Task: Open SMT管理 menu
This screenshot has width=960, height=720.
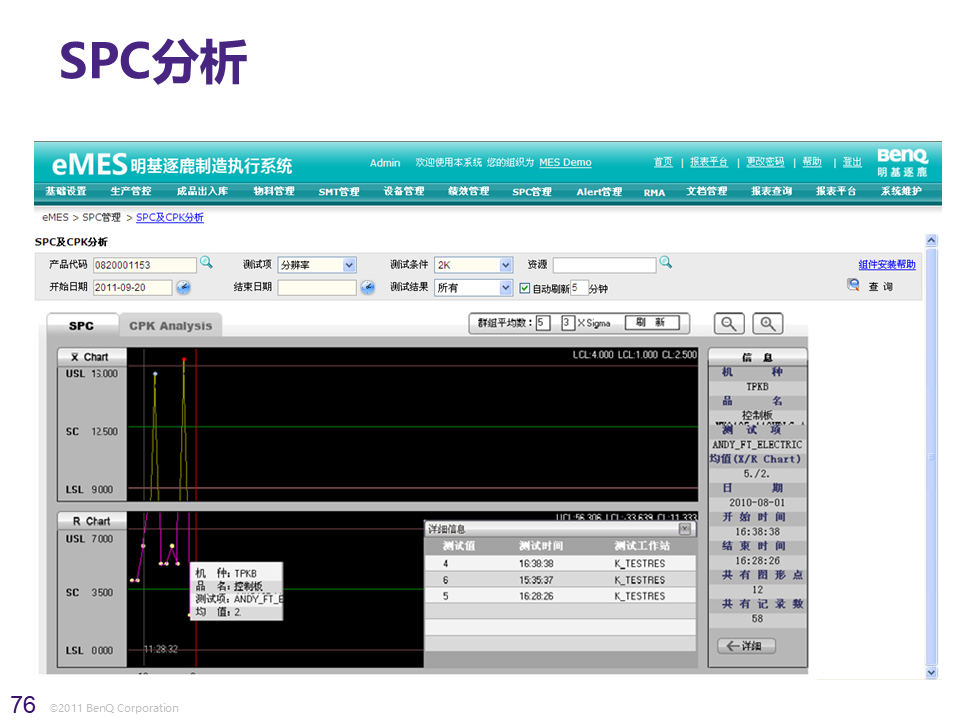Action: click(x=339, y=192)
